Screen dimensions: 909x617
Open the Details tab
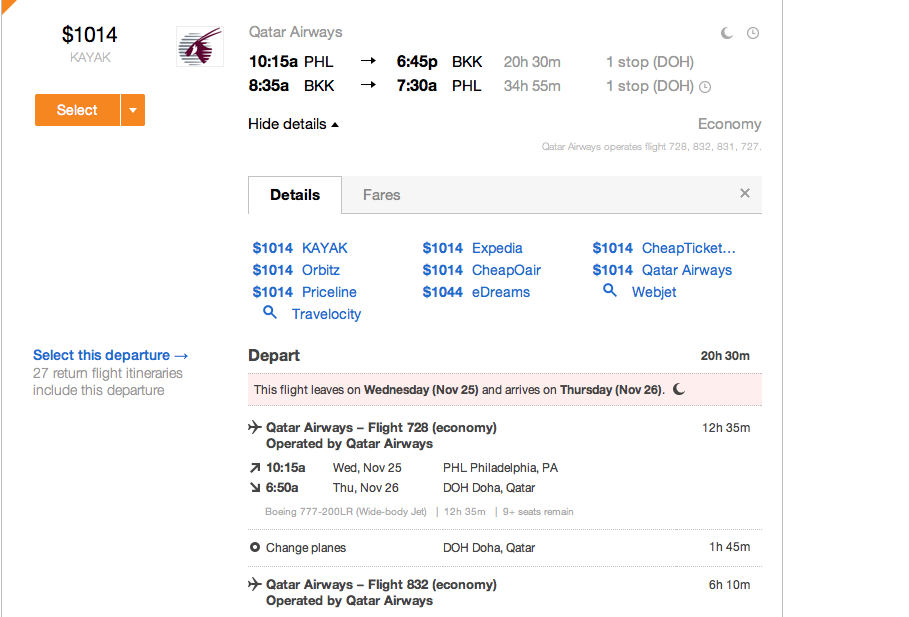point(295,195)
